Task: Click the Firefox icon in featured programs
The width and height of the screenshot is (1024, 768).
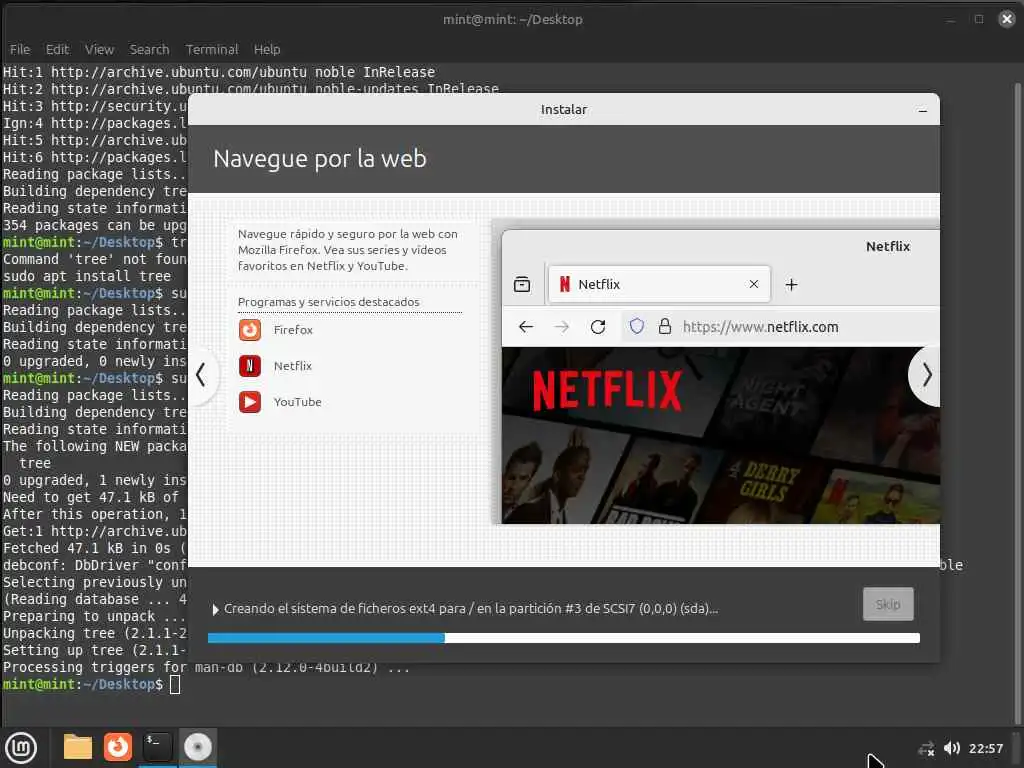Action: pos(249,330)
